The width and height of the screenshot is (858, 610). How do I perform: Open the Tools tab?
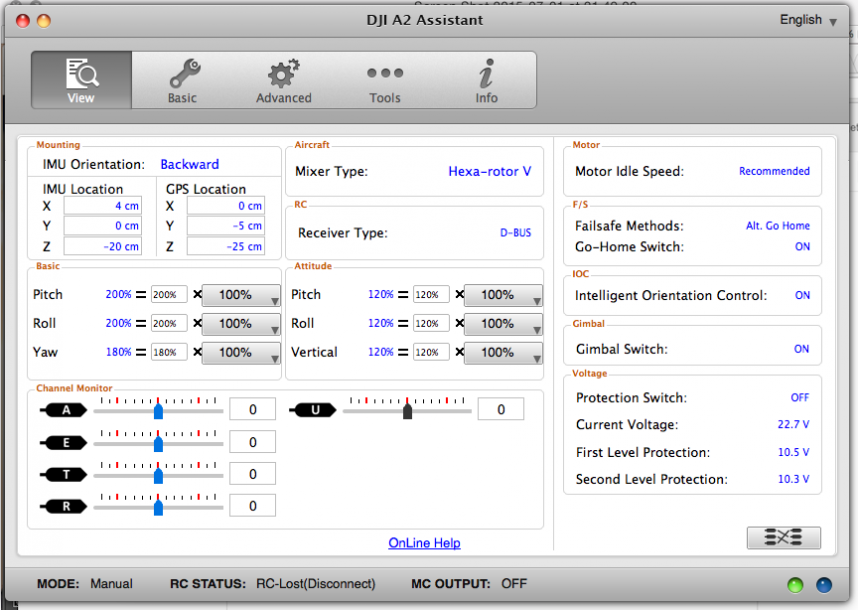click(385, 80)
